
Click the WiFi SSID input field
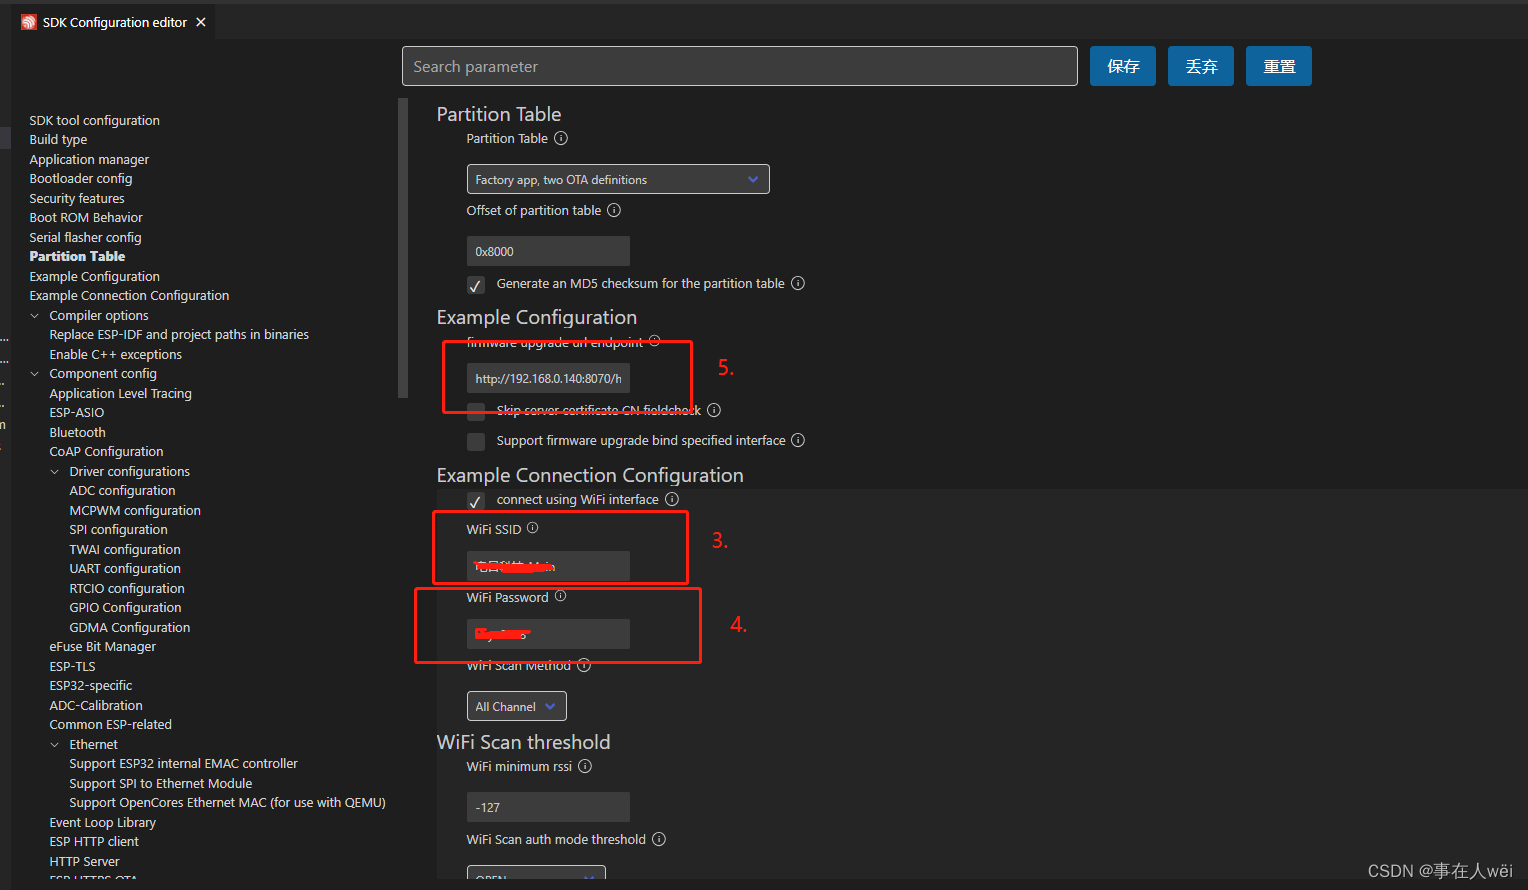[548, 566]
